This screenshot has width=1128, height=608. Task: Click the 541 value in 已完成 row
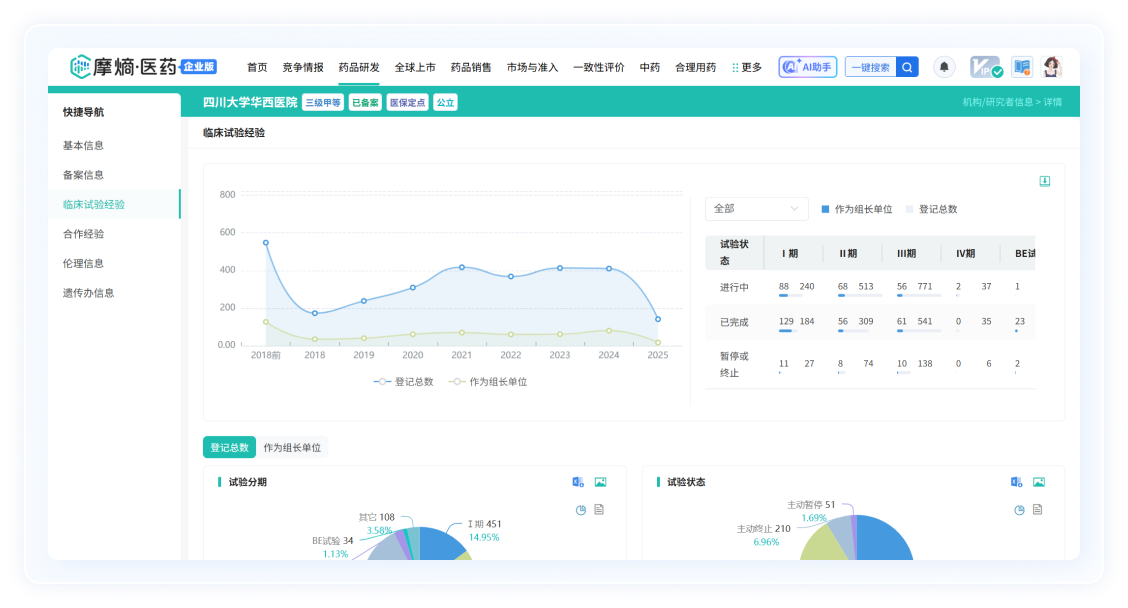924,322
